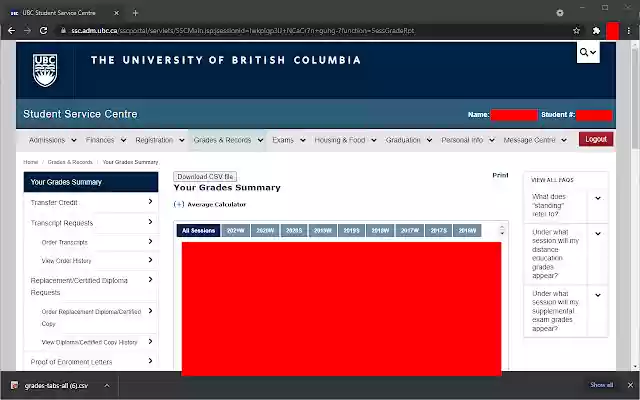Open Exams menu

(x=289, y=140)
